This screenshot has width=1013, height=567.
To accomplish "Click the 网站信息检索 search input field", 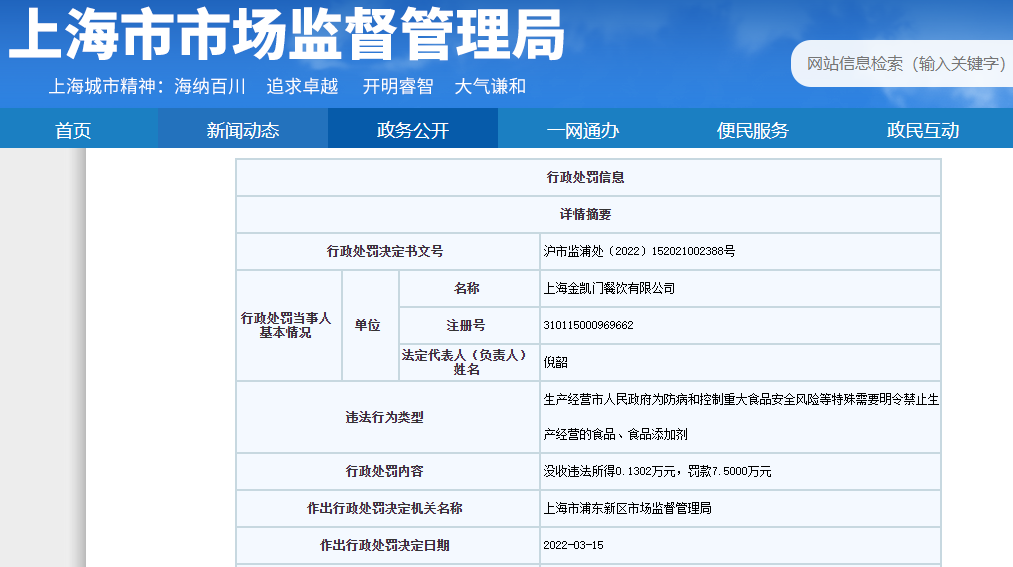I will pyautogui.click(x=904, y=63).
